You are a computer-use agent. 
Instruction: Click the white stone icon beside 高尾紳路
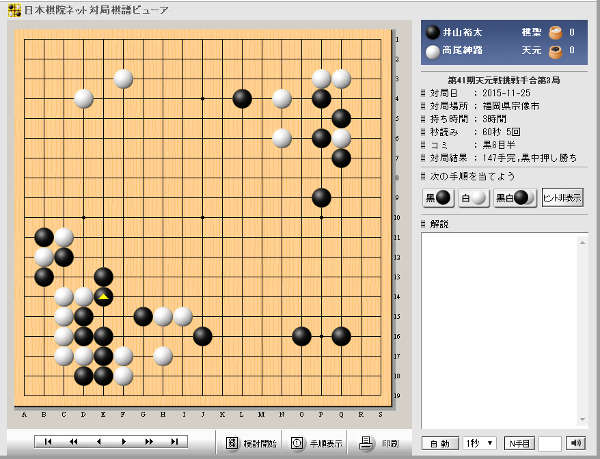tap(433, 52)
